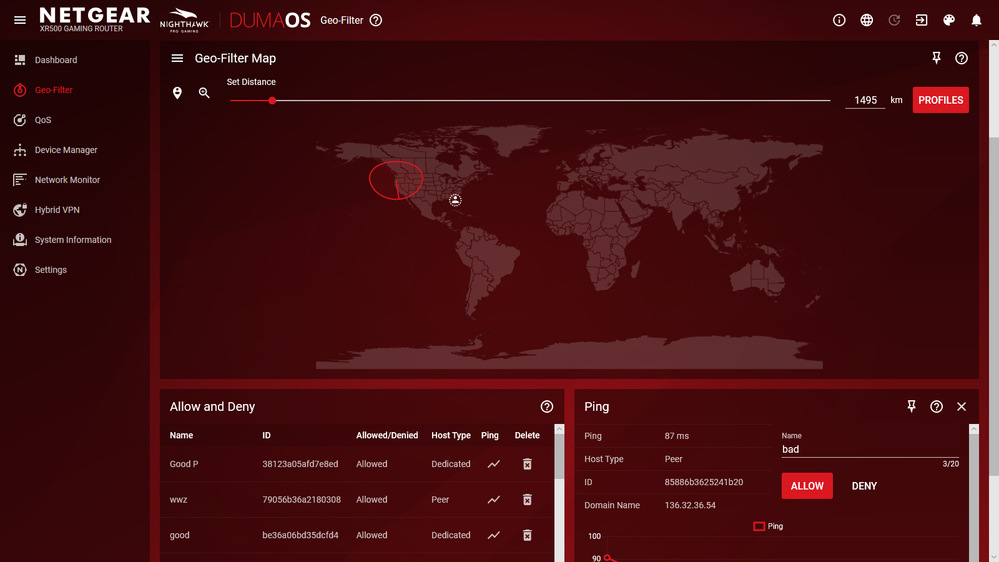
Task: Click the theme palette icon in header
Action: [949, 20]
